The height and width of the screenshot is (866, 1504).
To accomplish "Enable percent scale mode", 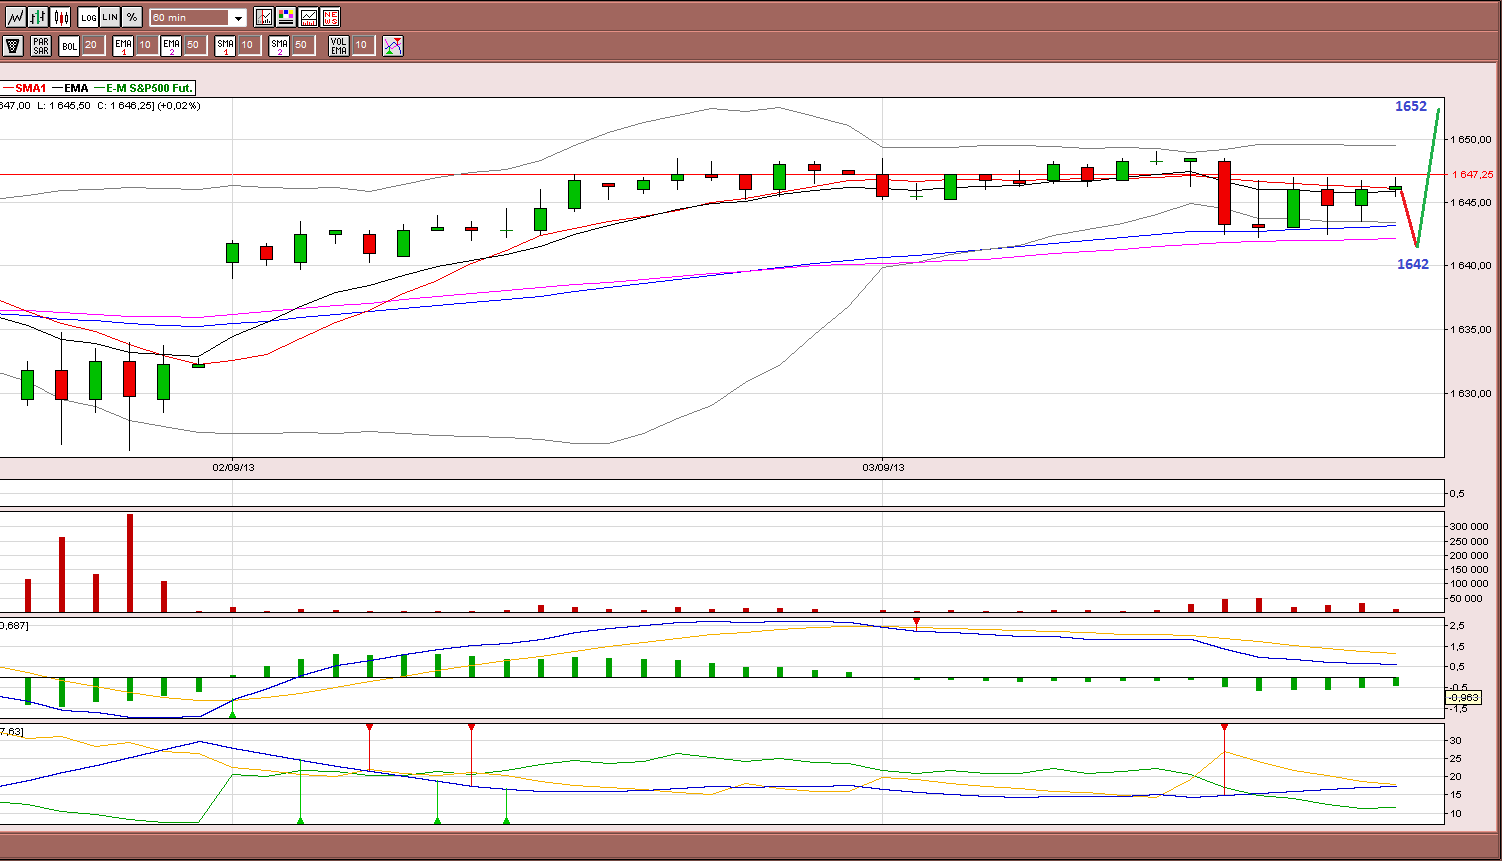I will [x=132, y=17].
